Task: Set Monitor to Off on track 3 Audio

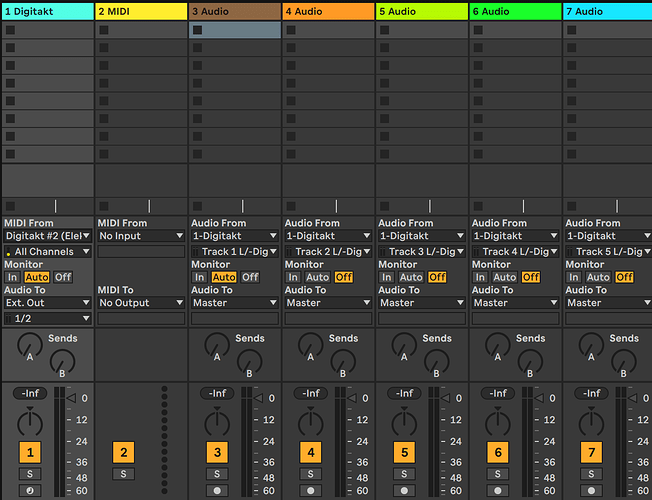Action: coord(250,277)
